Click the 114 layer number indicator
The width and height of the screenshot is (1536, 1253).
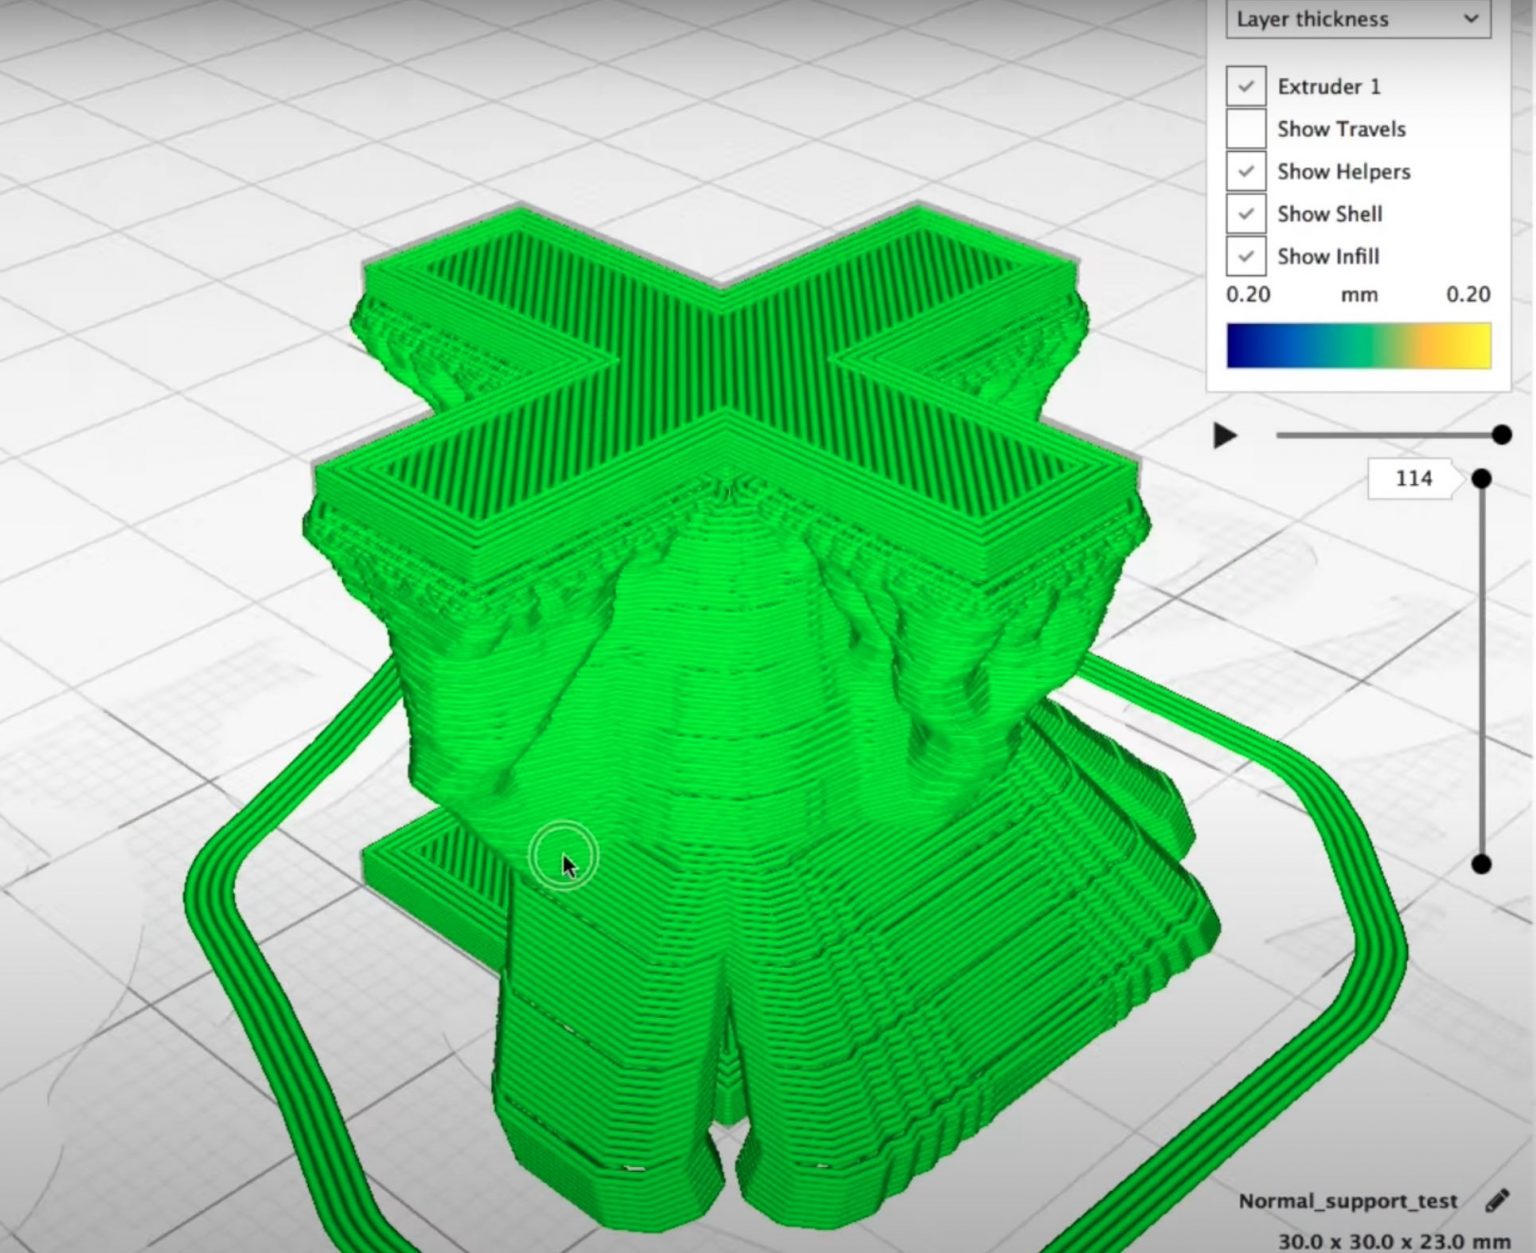(x=1413, y=479)
